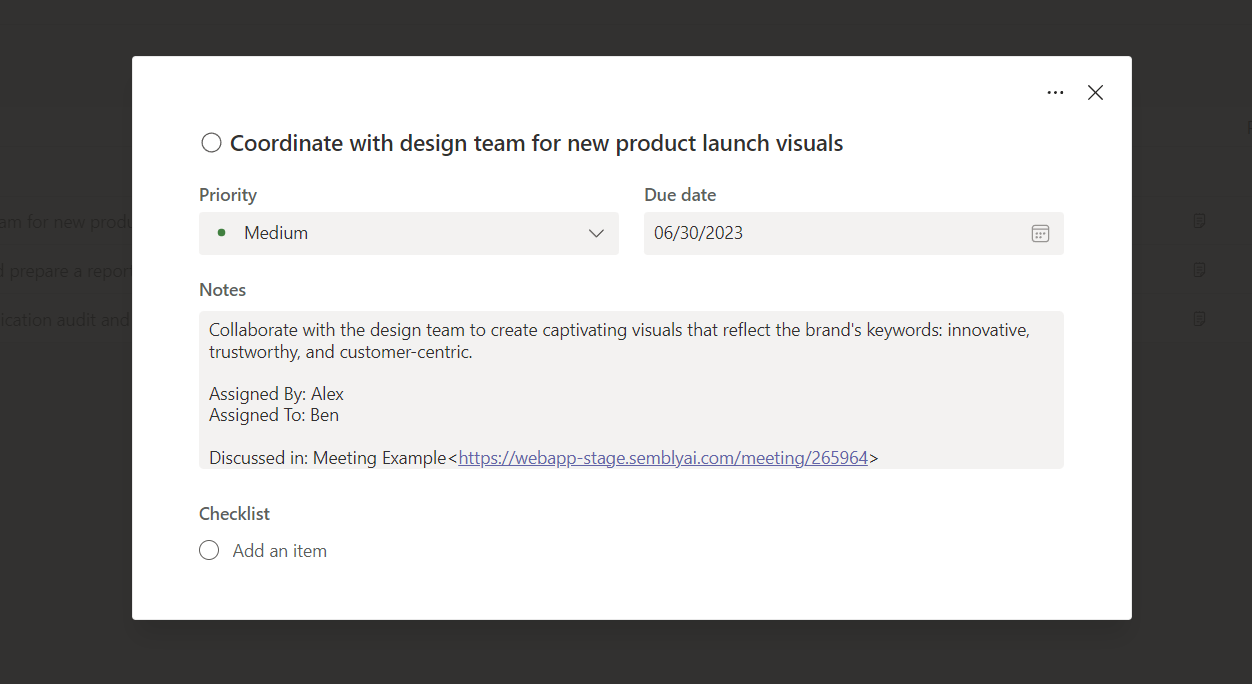Click the dimmed audit task row behind dialog
This screenshot has width=1252, height=684.
click(x=65, y=319)
